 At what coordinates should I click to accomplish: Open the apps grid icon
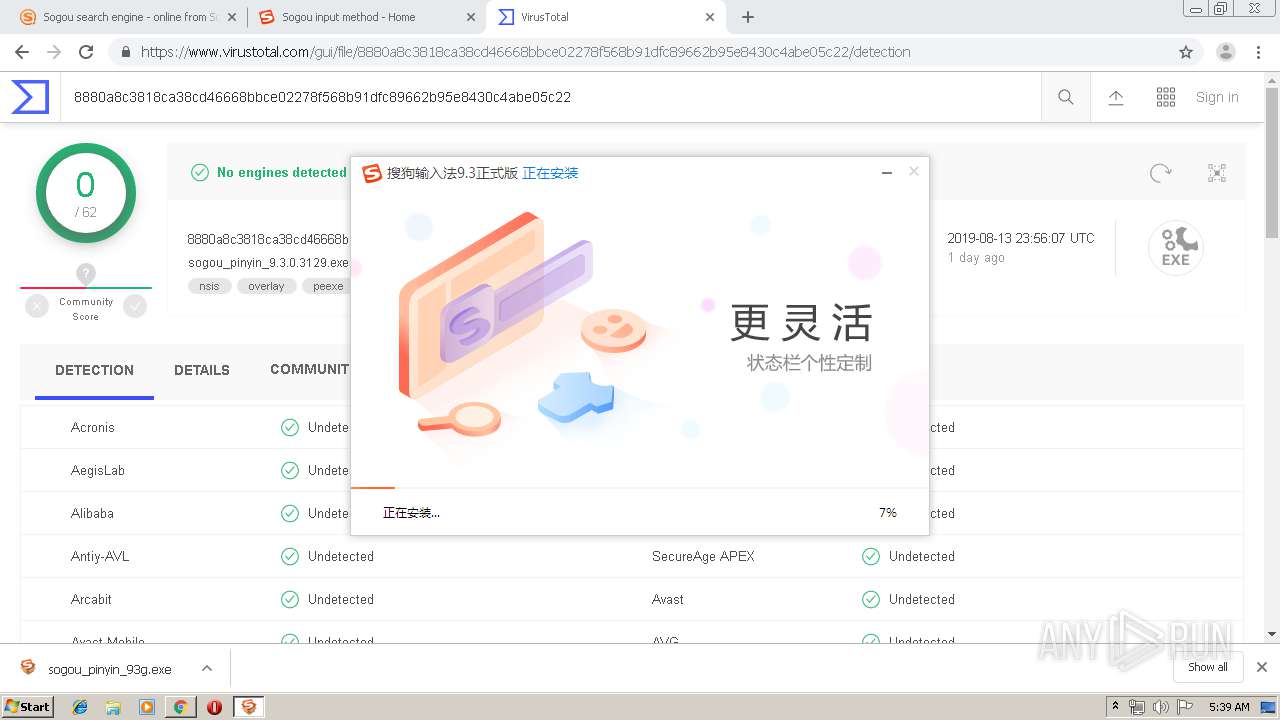click(x=1166, y=97)
